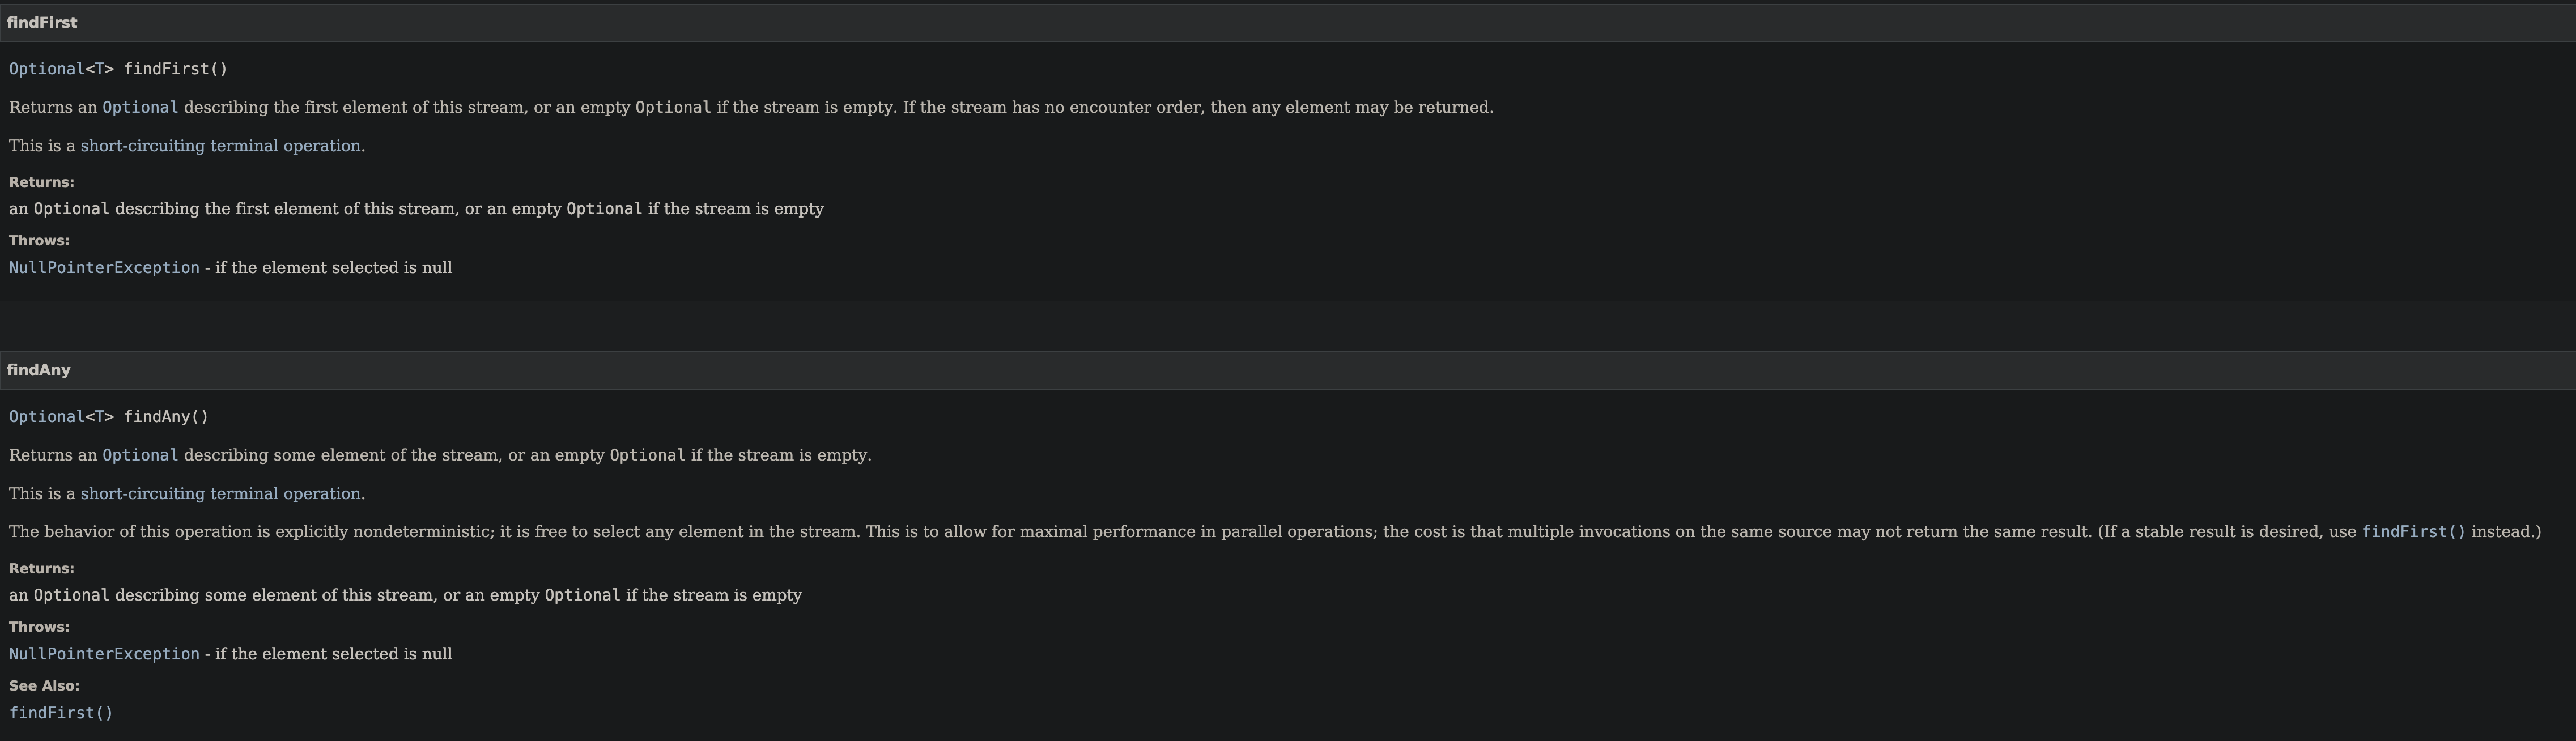
Task: Click the Throws: label under findFirst
Action: (x=39, y=240)
